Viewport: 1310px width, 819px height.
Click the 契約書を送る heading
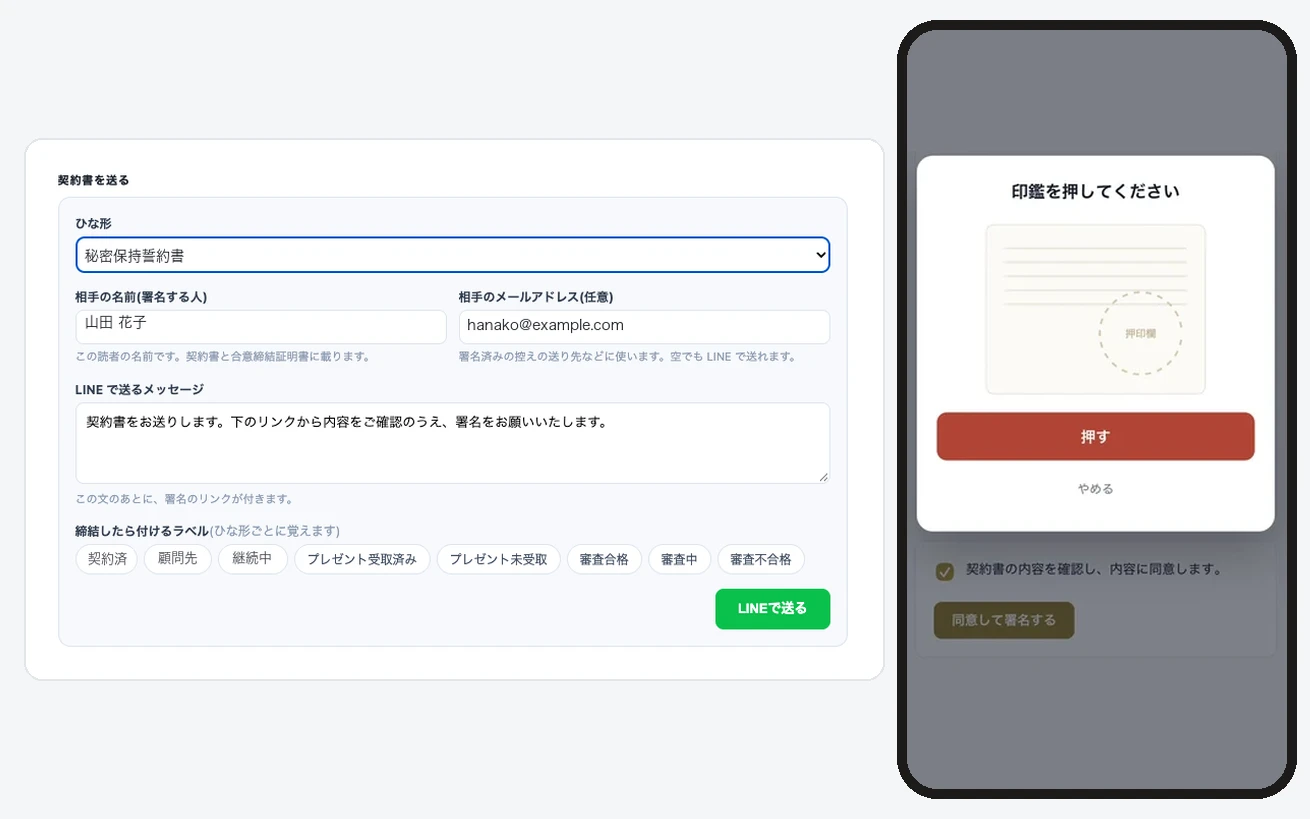coord(94,181)
